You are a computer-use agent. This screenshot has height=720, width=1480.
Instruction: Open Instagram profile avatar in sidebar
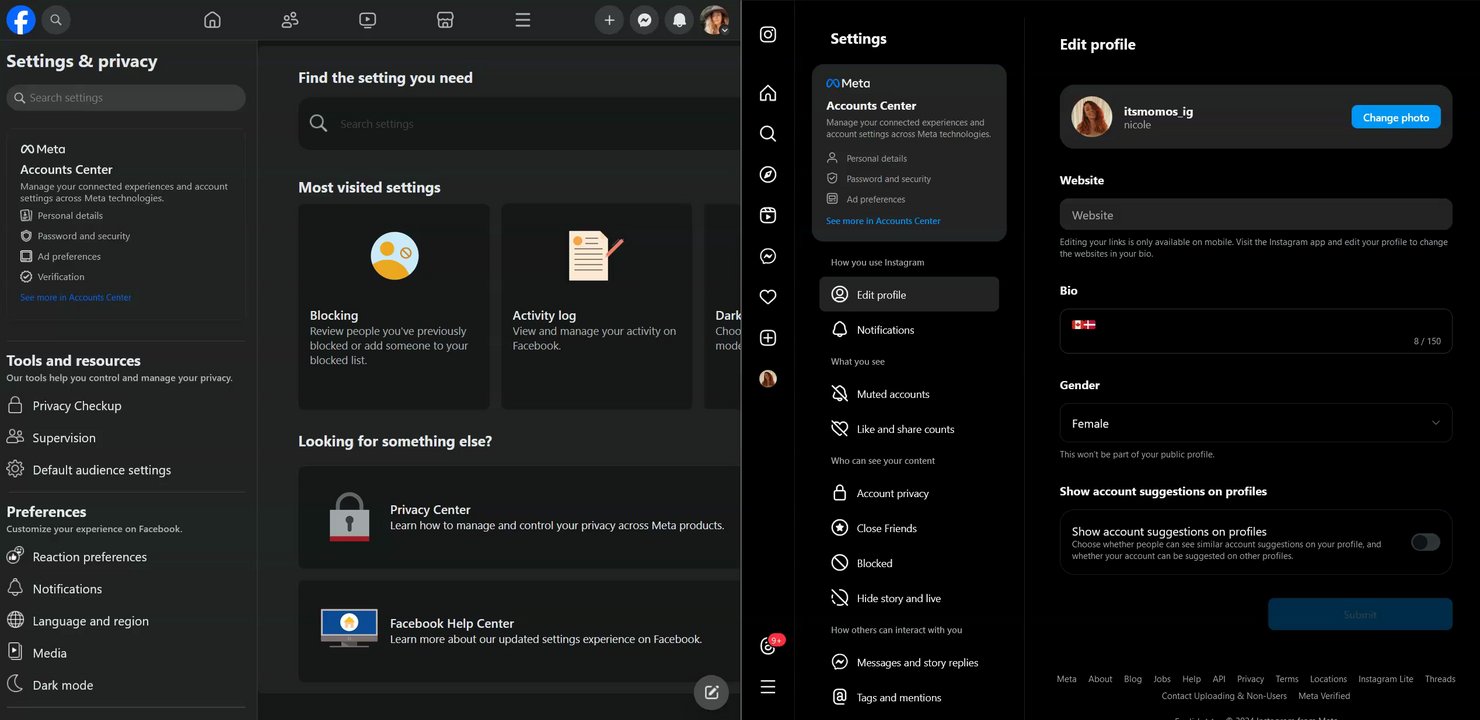click(x=768, y=379)
